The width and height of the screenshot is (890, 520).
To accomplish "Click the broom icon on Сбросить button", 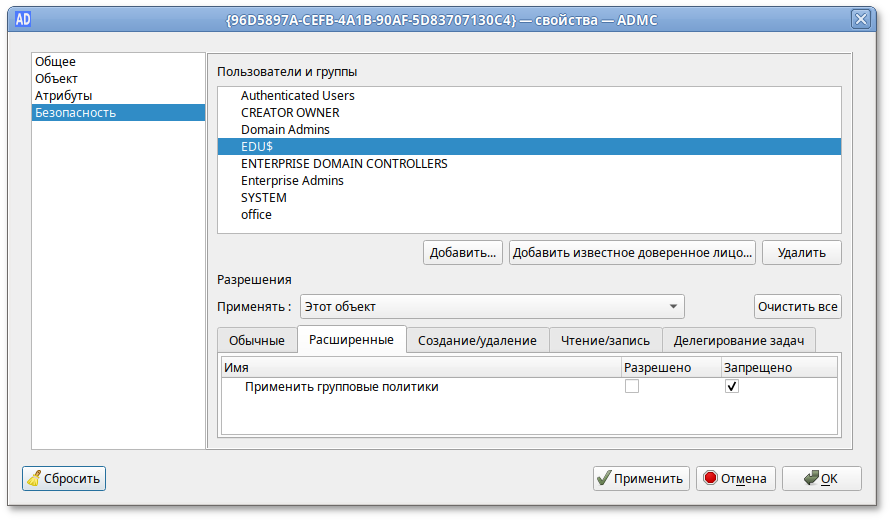I will pyautogui.click(x=35, y=479).
